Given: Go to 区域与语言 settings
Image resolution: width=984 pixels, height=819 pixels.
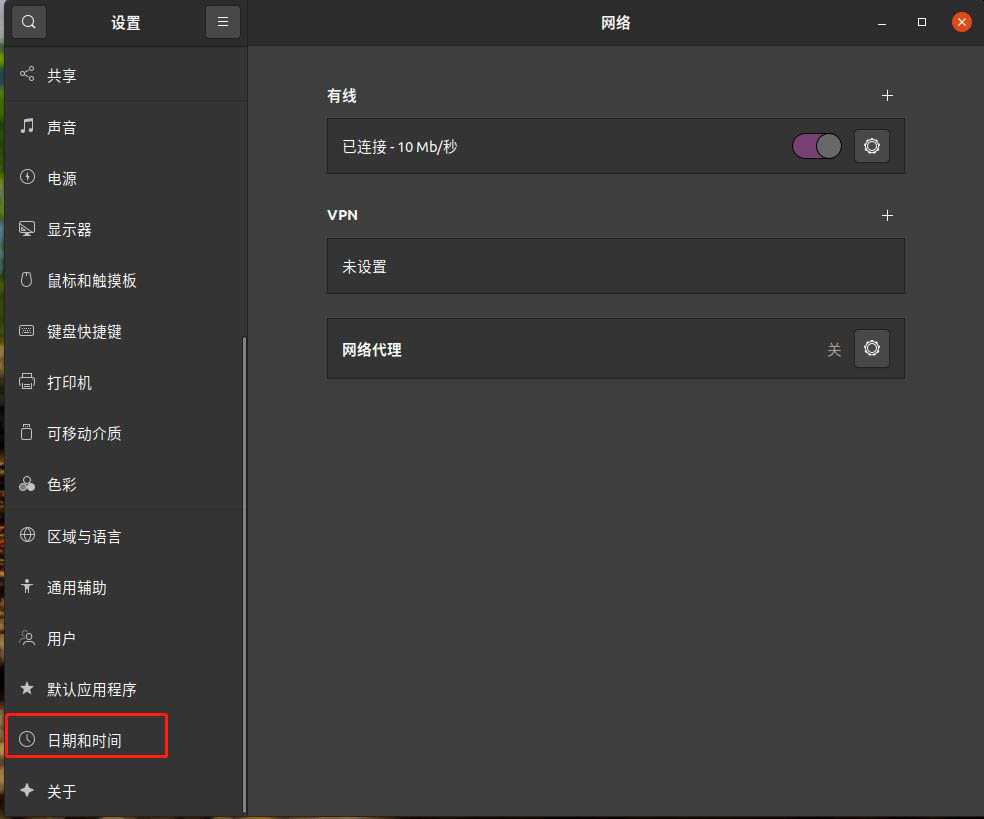Looking at the screenshot, I should (84, 536).
